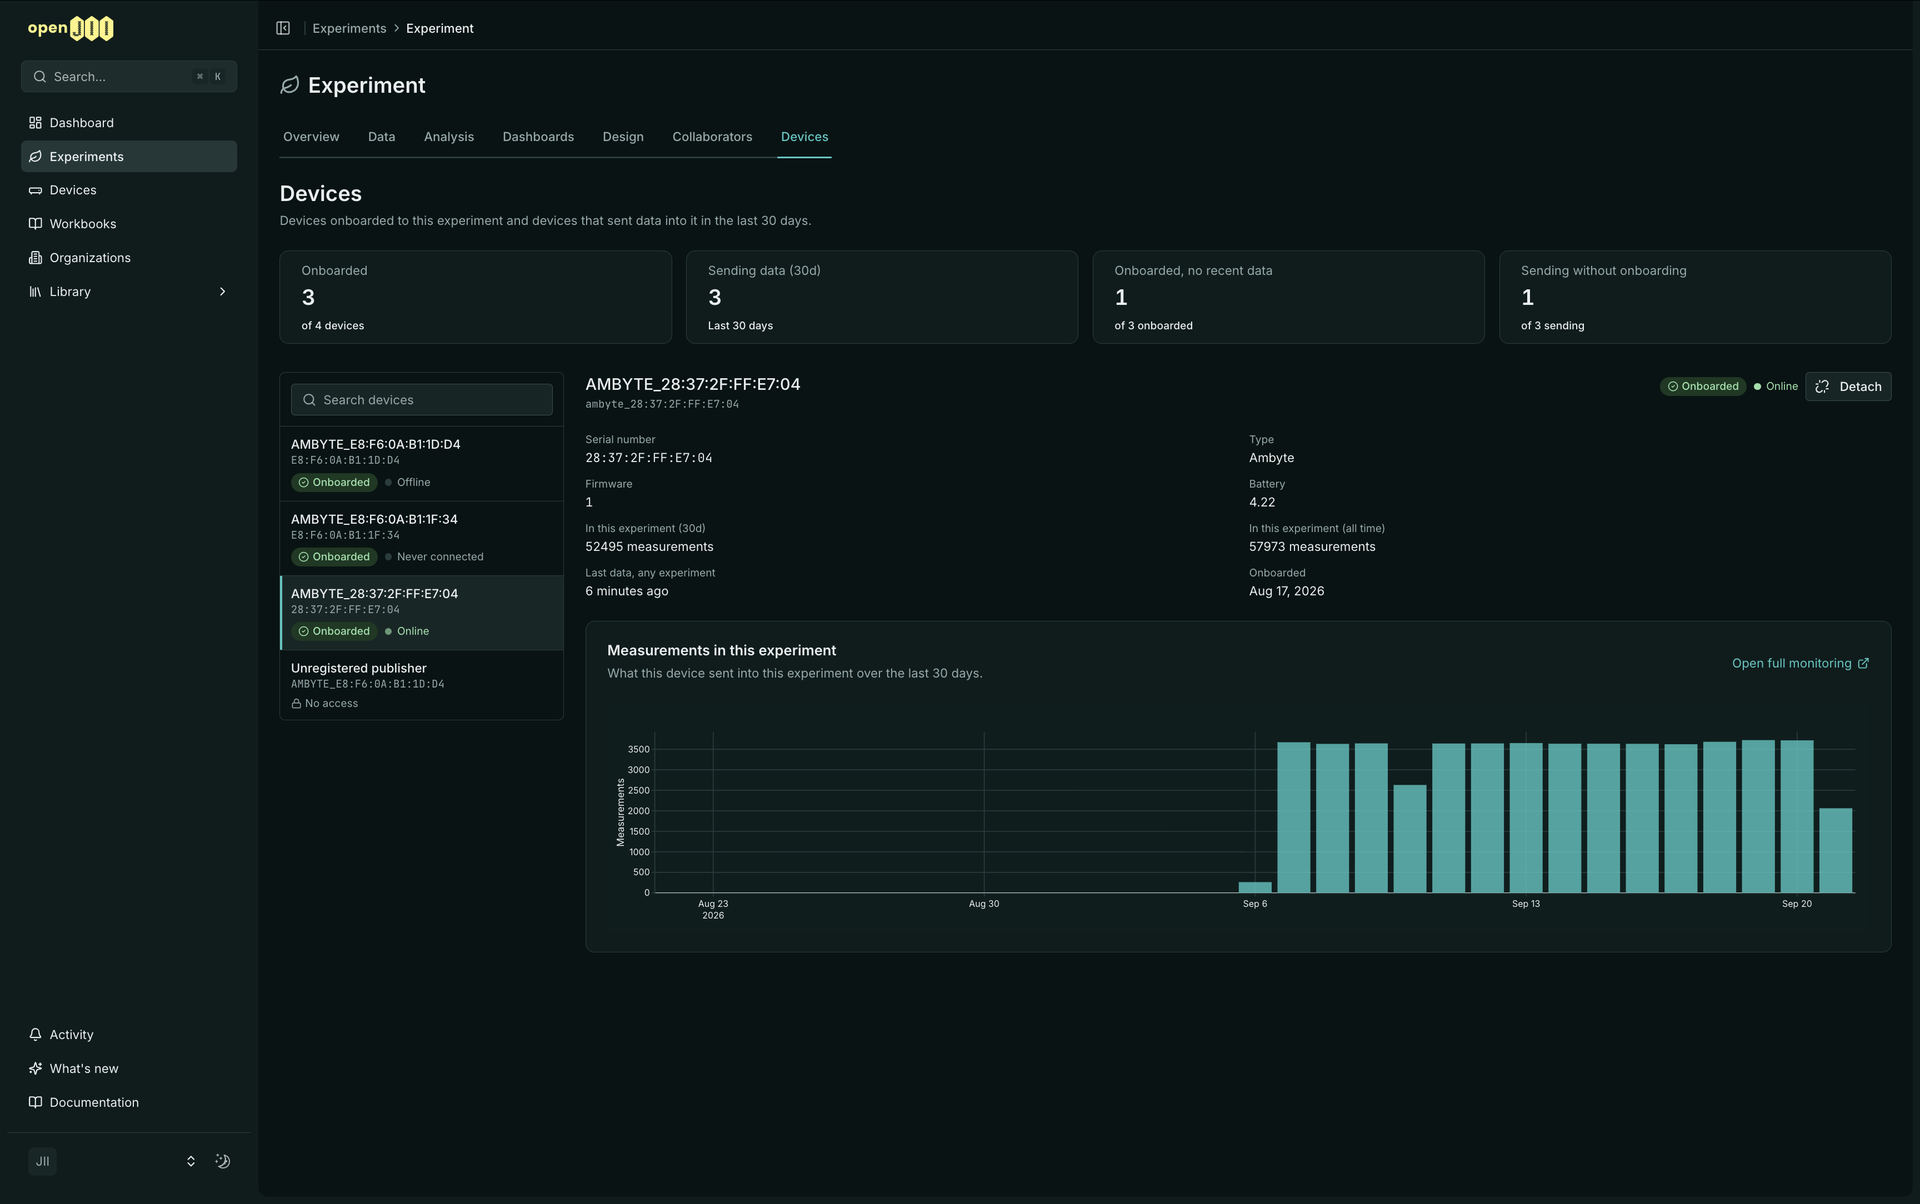
Task: Click the Documentation book icon
Action: point(35,1103)
